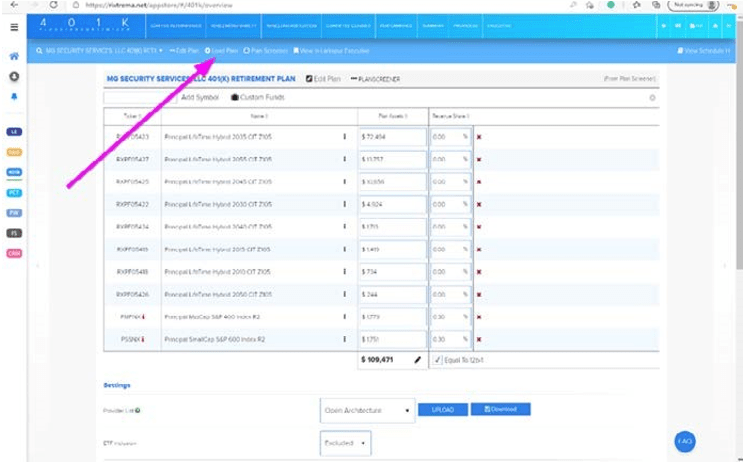Click the blue FAQ circle button
The height and width of the screenshot is (471, 747).
[684, 441]
